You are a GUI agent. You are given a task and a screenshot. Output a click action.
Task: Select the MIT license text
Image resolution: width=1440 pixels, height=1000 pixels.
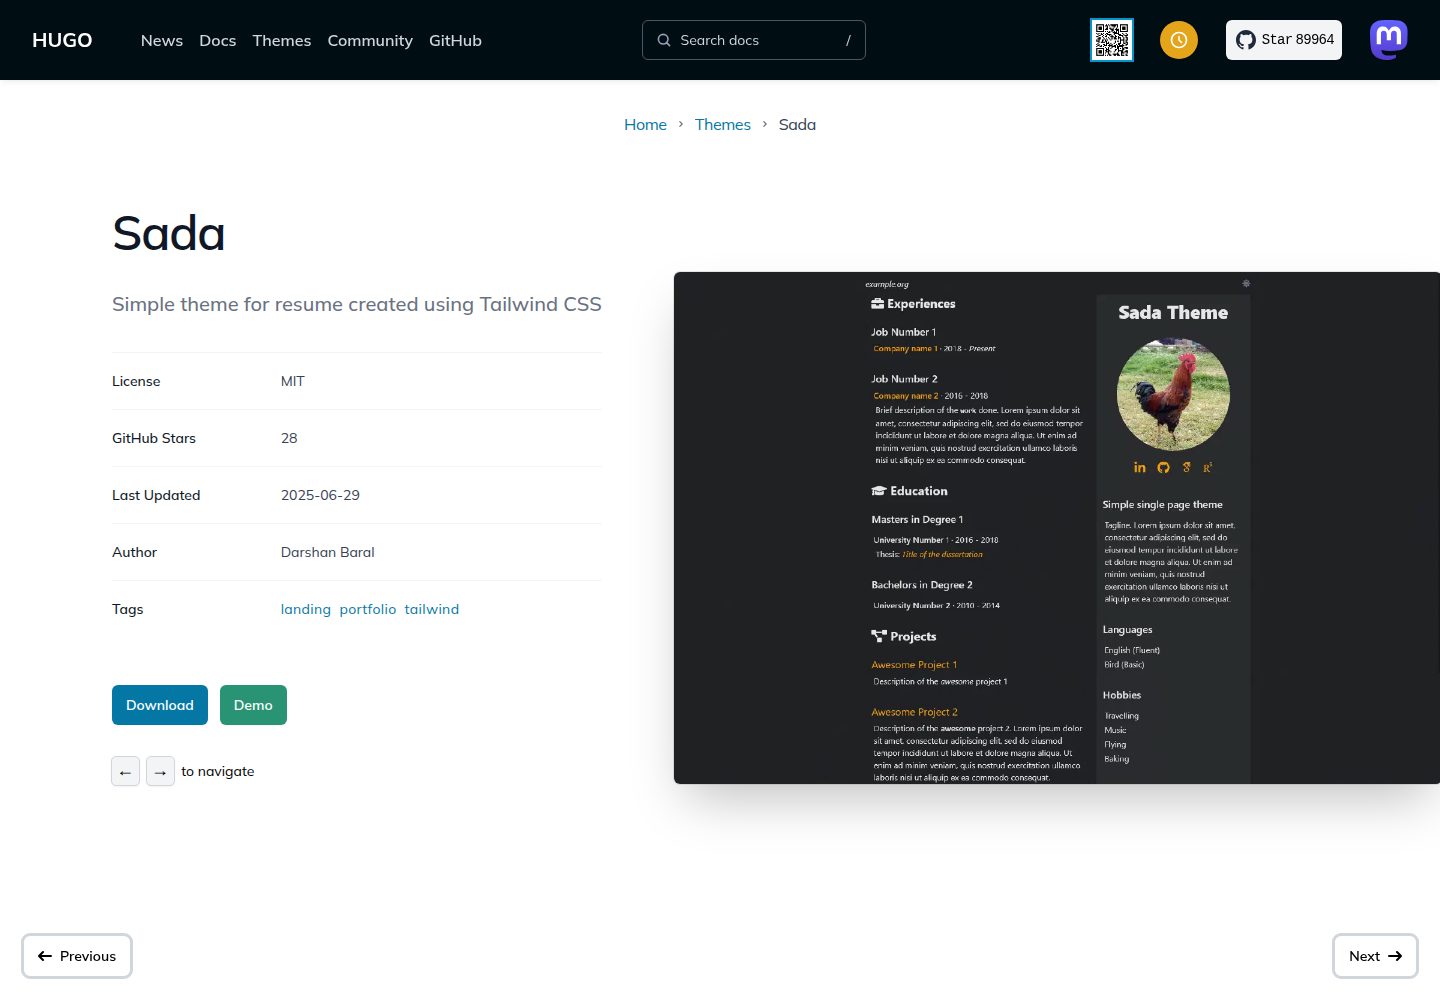(x=293, y=381)
